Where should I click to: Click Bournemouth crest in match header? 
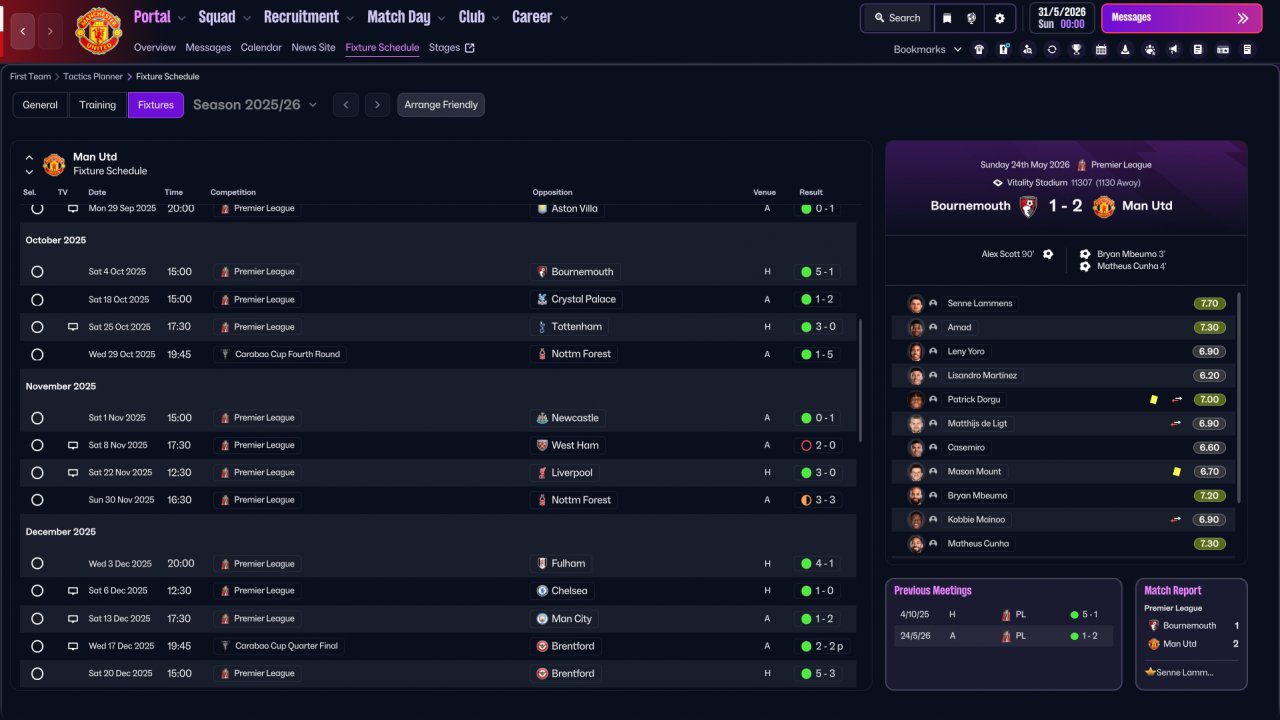[1027, 206]
